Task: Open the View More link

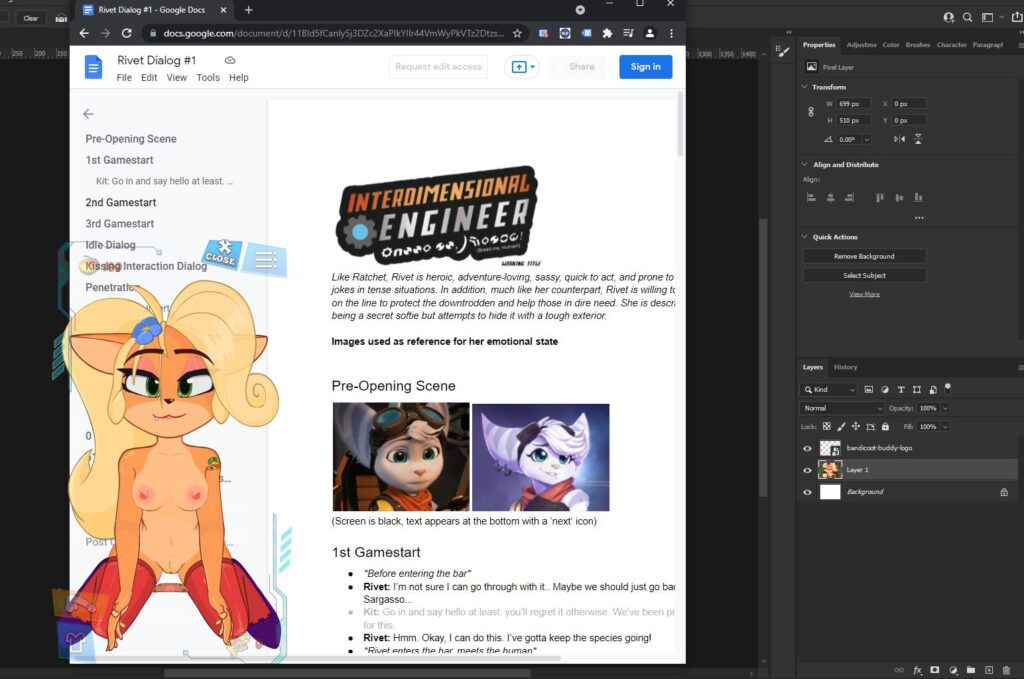Action: click(864, 294)
